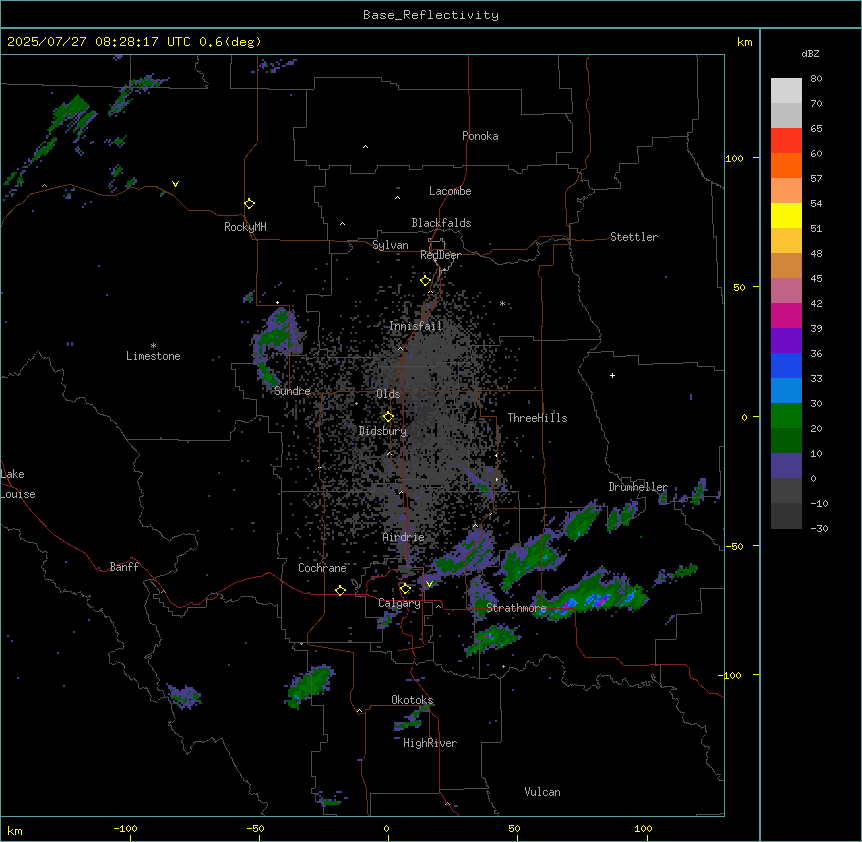
Task: Click the Ponoka town label
Action: point(480,136)
